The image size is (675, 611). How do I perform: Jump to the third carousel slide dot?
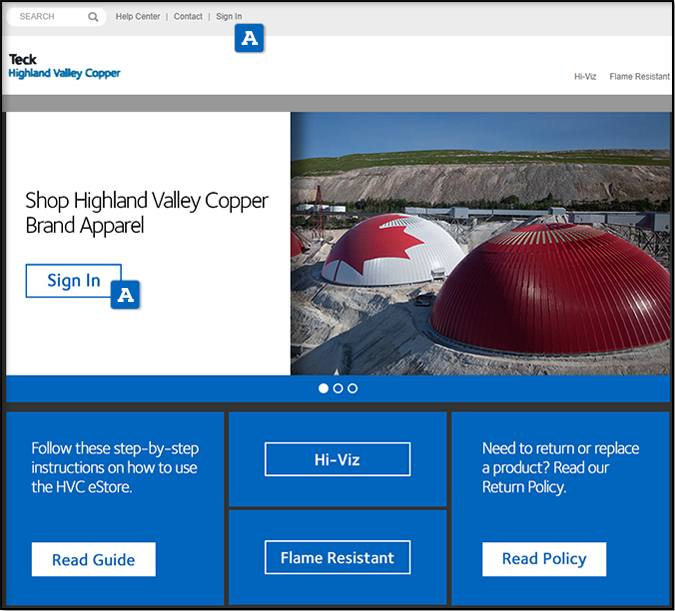click(x=353, y=388)
